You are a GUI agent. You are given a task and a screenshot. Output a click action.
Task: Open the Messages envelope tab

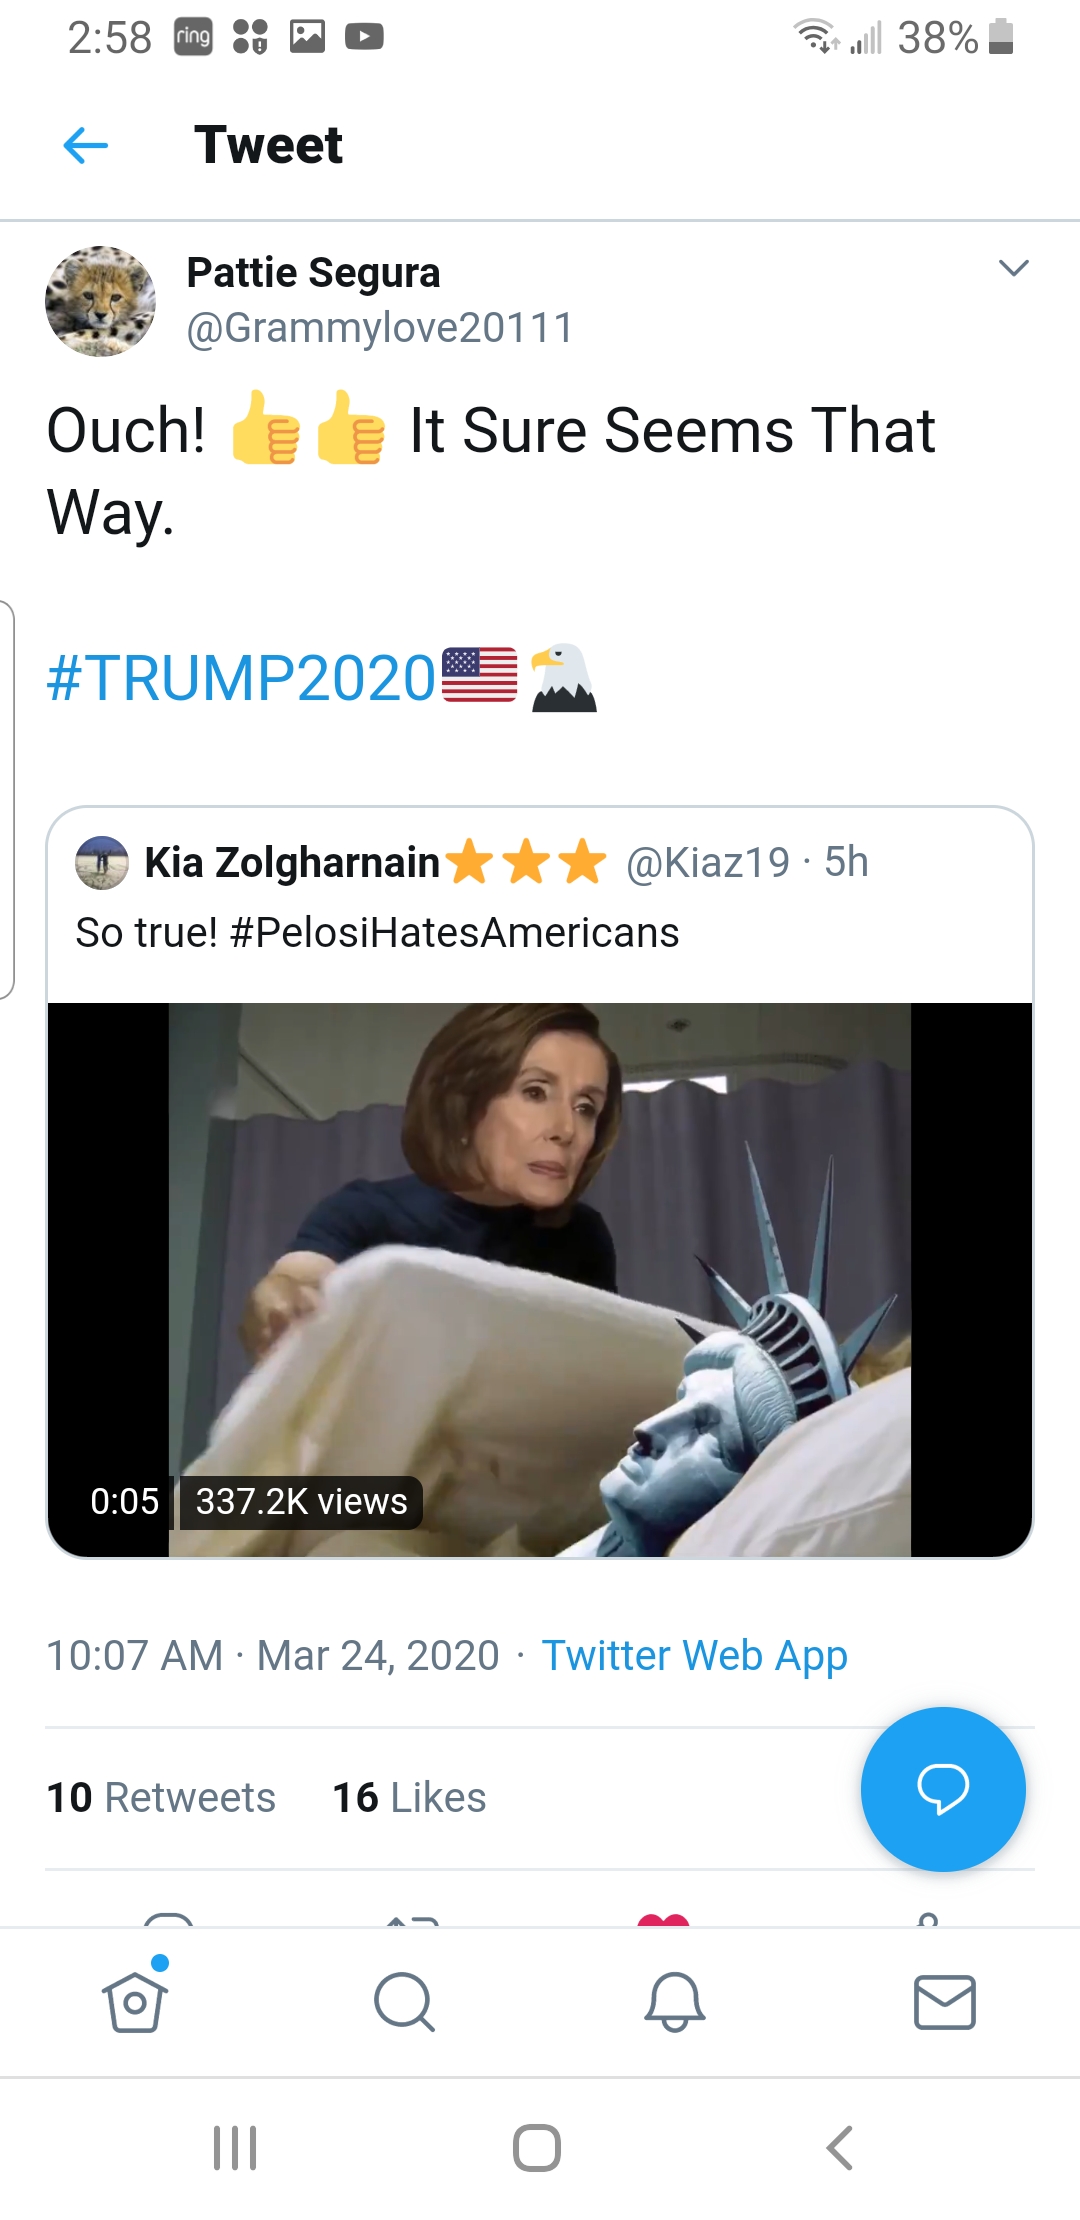click(x=944, y=2002)
